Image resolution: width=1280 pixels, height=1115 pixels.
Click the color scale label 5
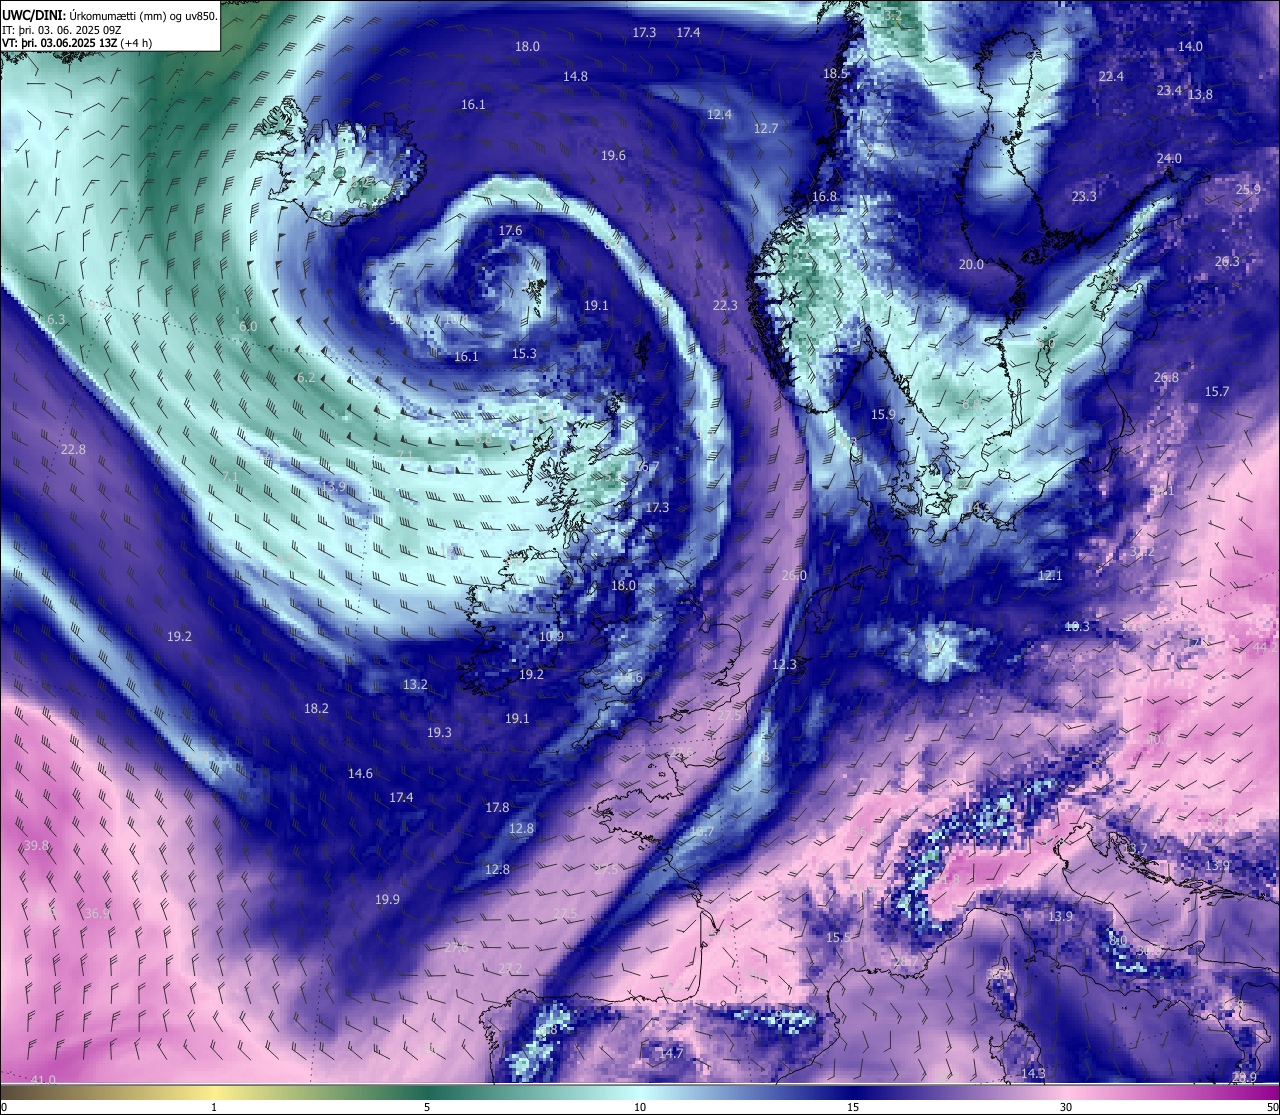tap(427, 1107)
